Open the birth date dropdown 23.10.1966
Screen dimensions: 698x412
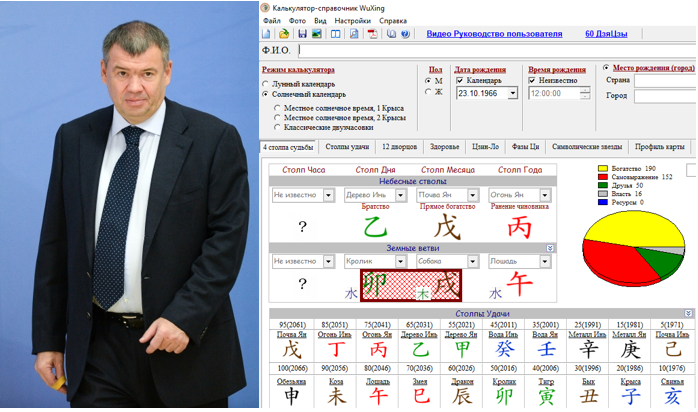coord(512,93)
